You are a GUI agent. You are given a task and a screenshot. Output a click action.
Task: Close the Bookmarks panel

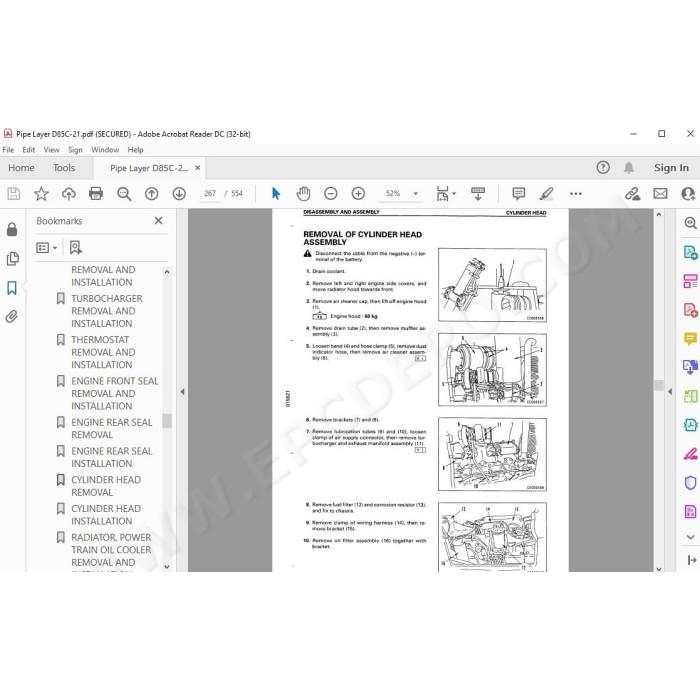click(x=158, y=221)
